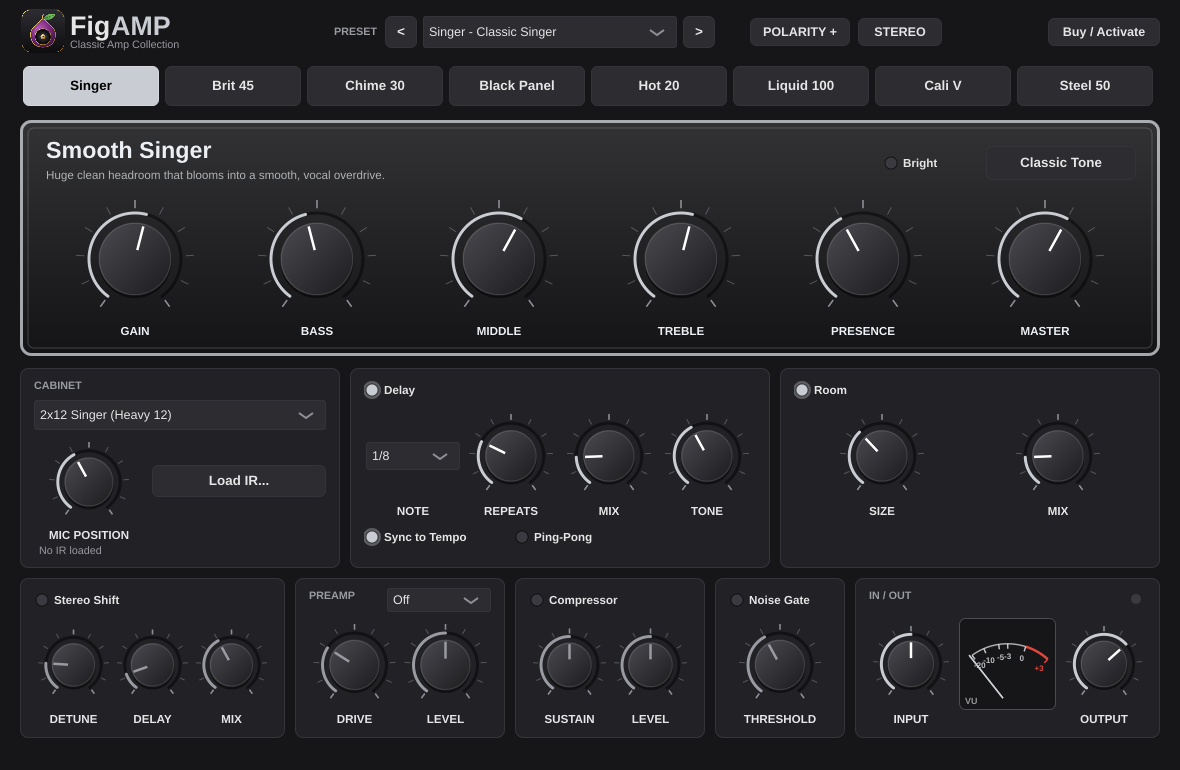This screenshot has width=1180, height=770.
Task: Click the MIC POSITION knob
Action: 89,482
